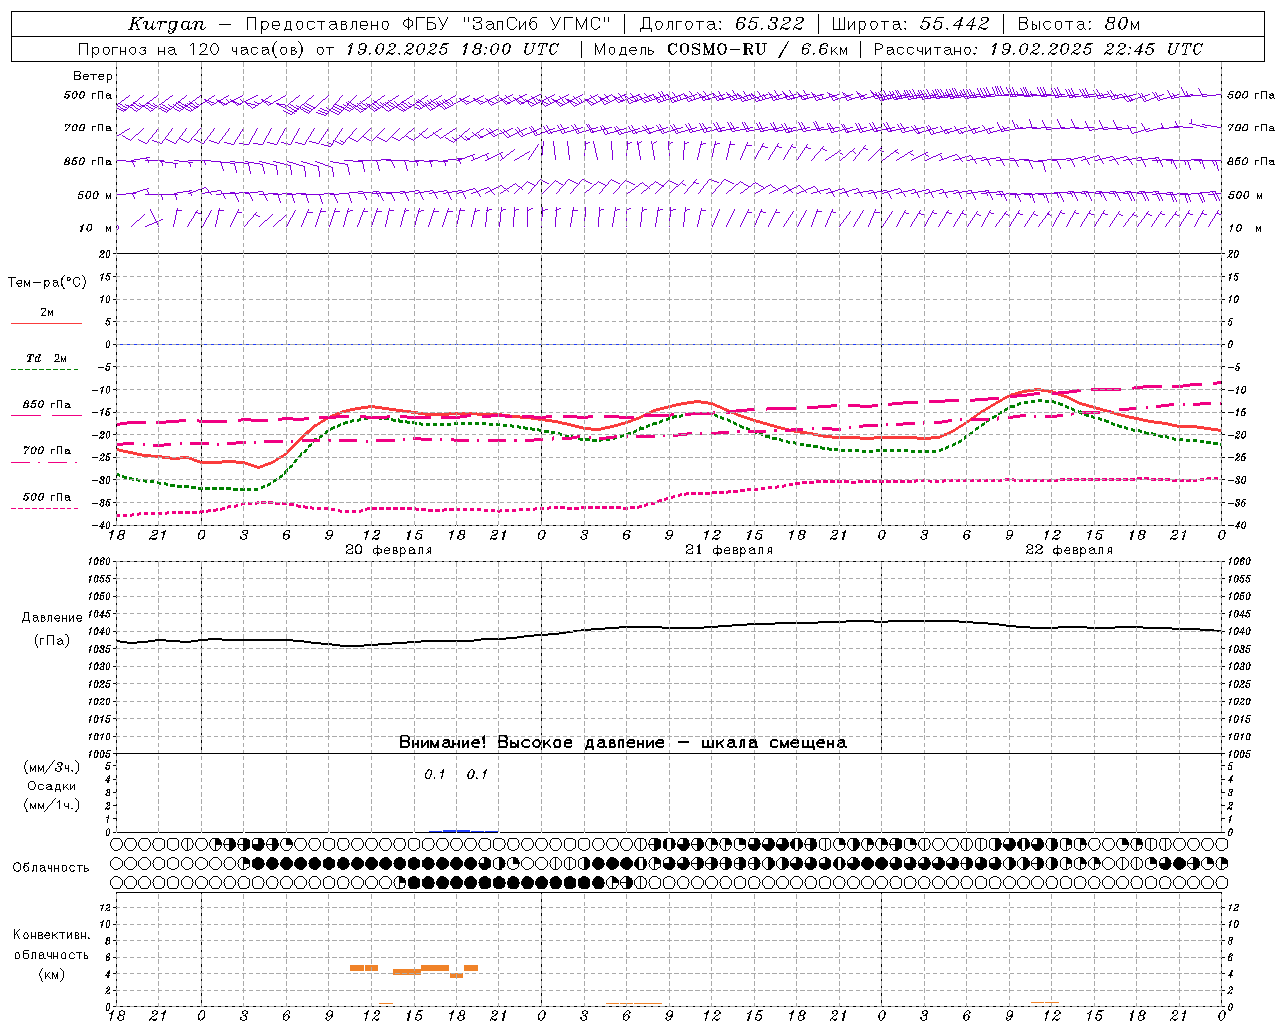Click the '20 февраля' date label
This screenshot has height=1024, width=1280.
coord(388,550)
